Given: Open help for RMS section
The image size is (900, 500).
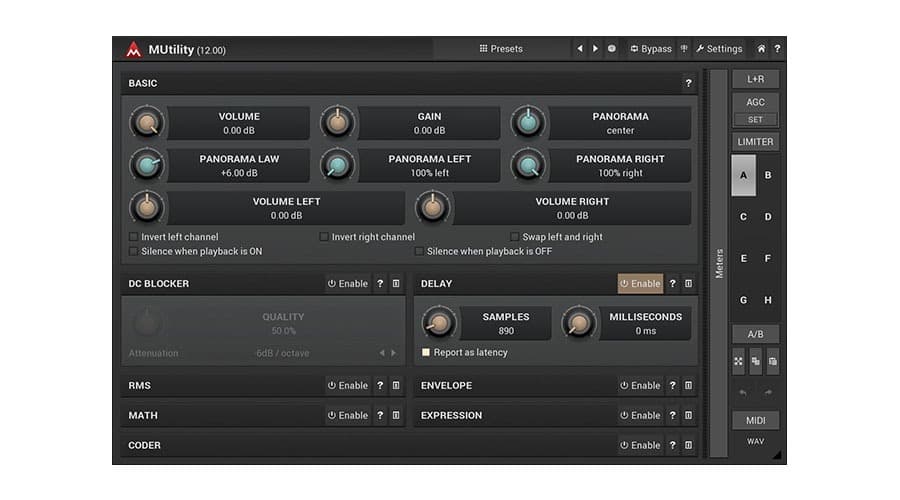Looking at the screenshot, I should (x=380, y=386).
